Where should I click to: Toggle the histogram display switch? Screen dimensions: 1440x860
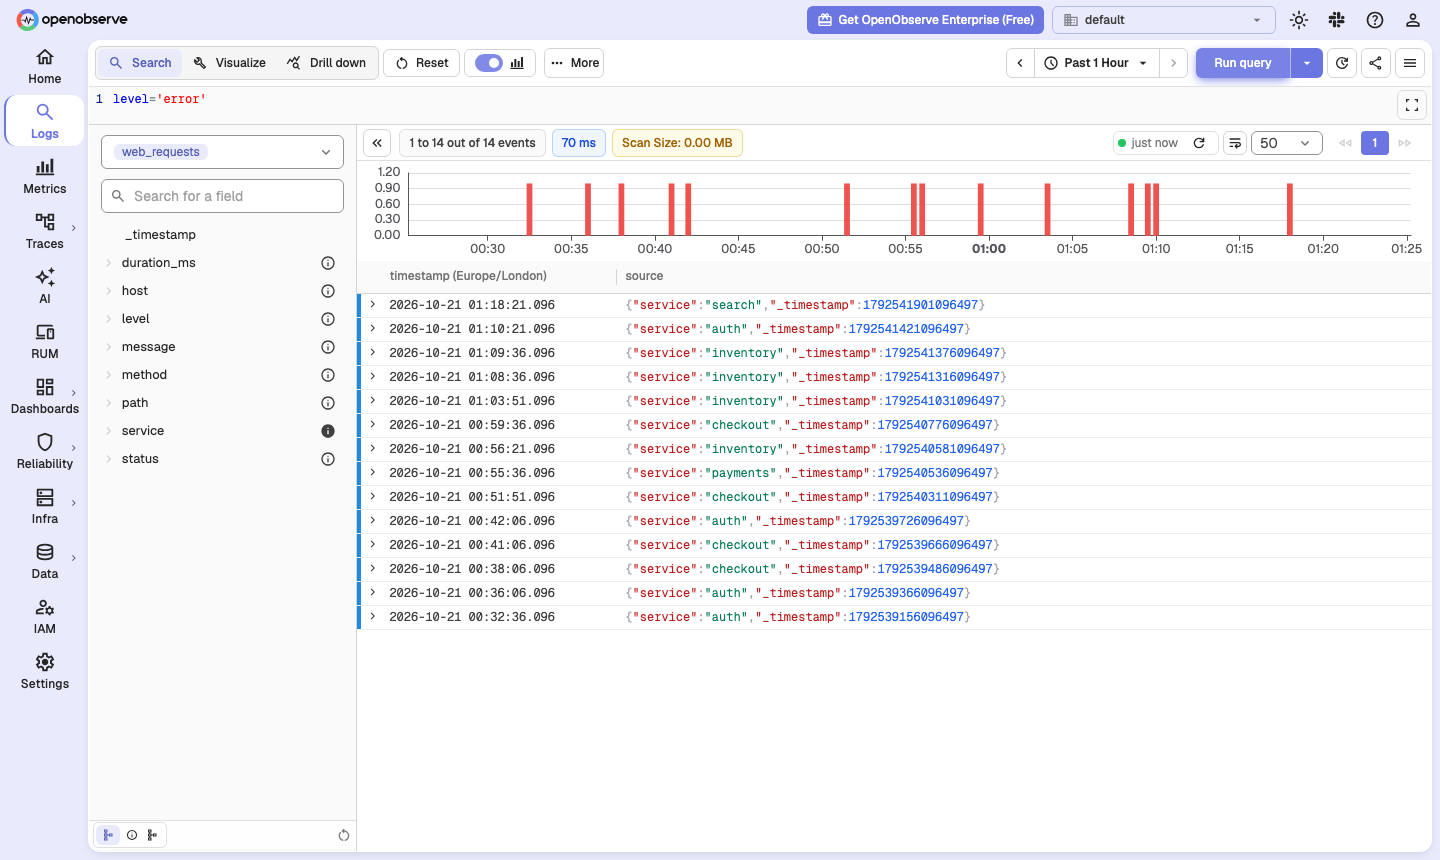click(x=489, y=63)
